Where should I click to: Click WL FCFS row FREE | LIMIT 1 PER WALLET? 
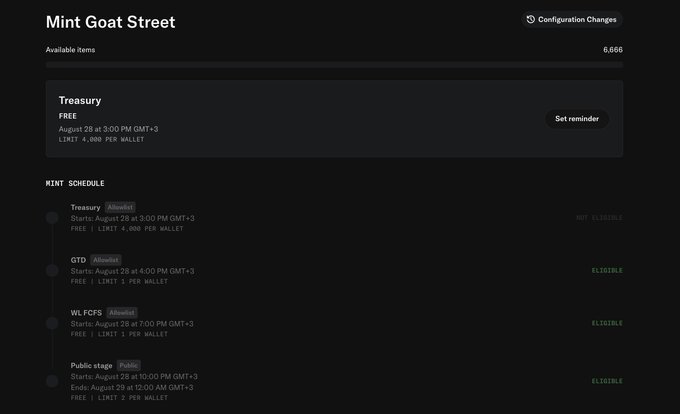coord(119,334)
